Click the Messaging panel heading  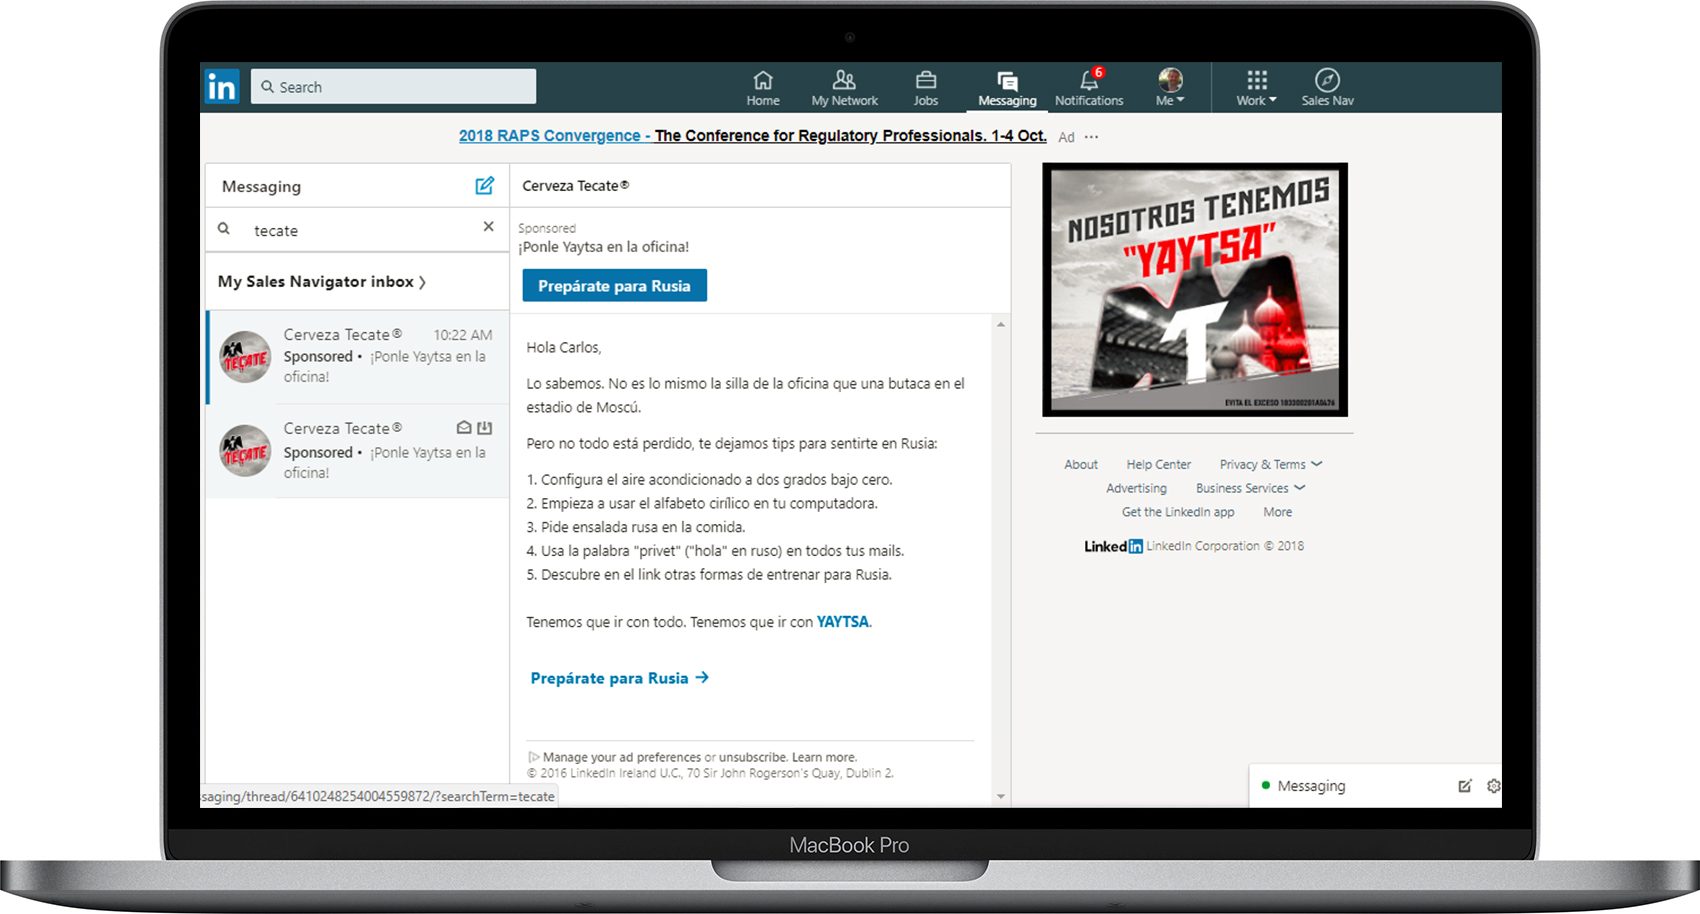click(261, 187)
